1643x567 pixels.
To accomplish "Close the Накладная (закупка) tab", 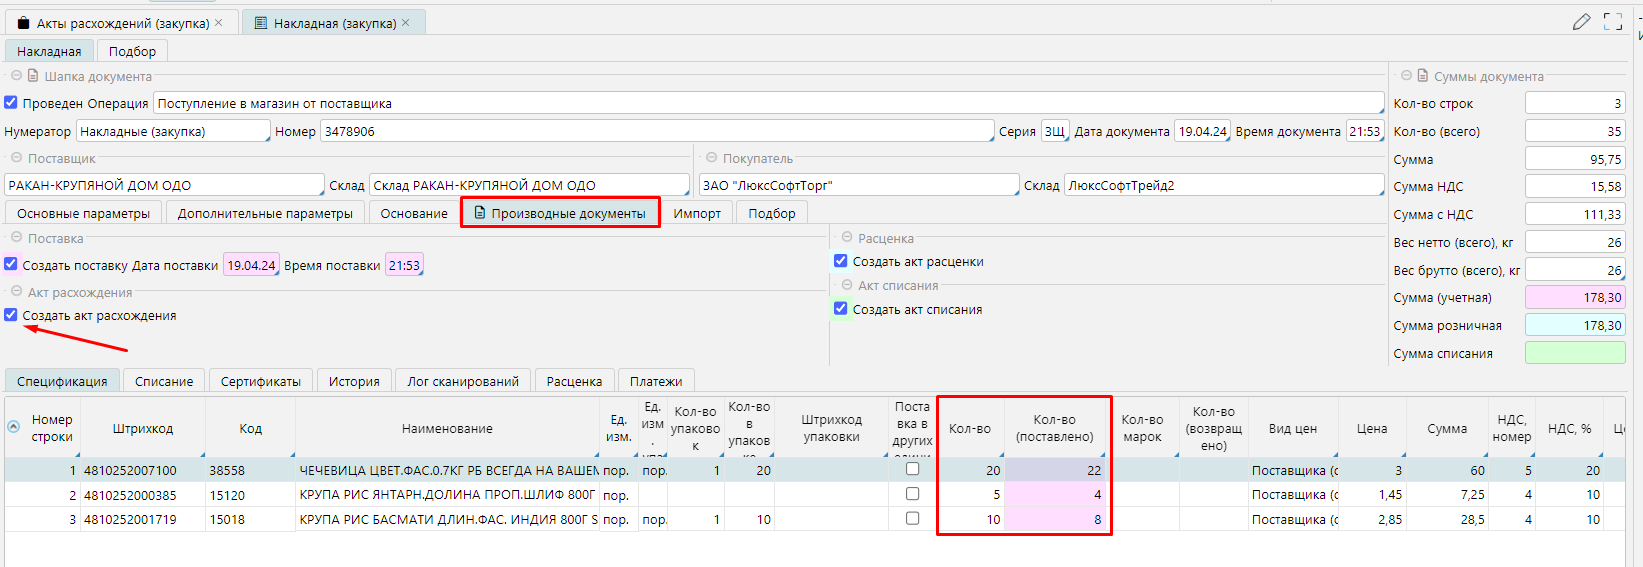I will [406, 23].
